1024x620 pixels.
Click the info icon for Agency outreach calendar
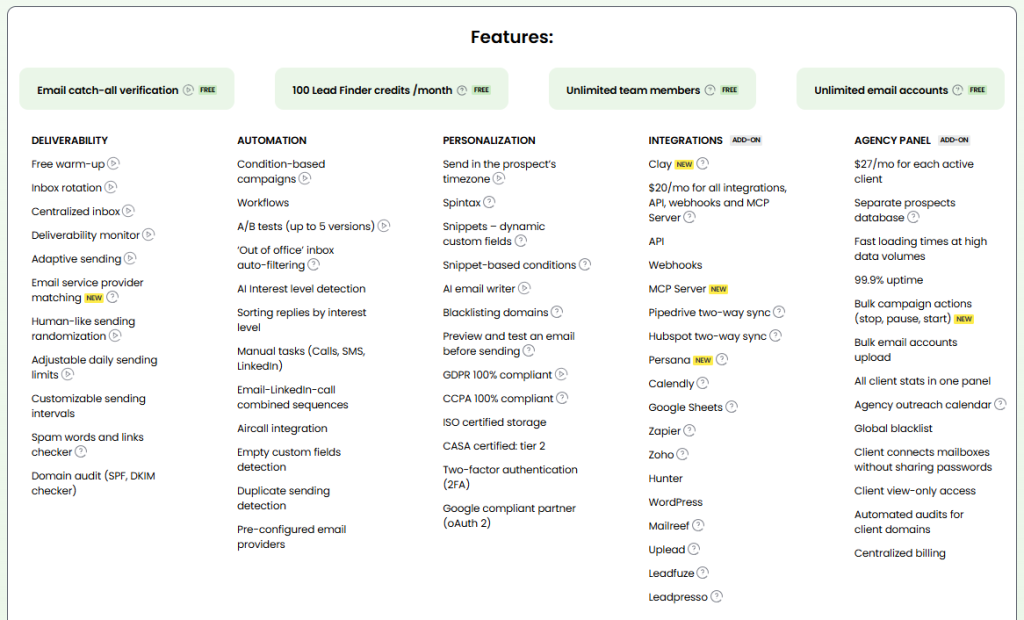point(1000,405)
